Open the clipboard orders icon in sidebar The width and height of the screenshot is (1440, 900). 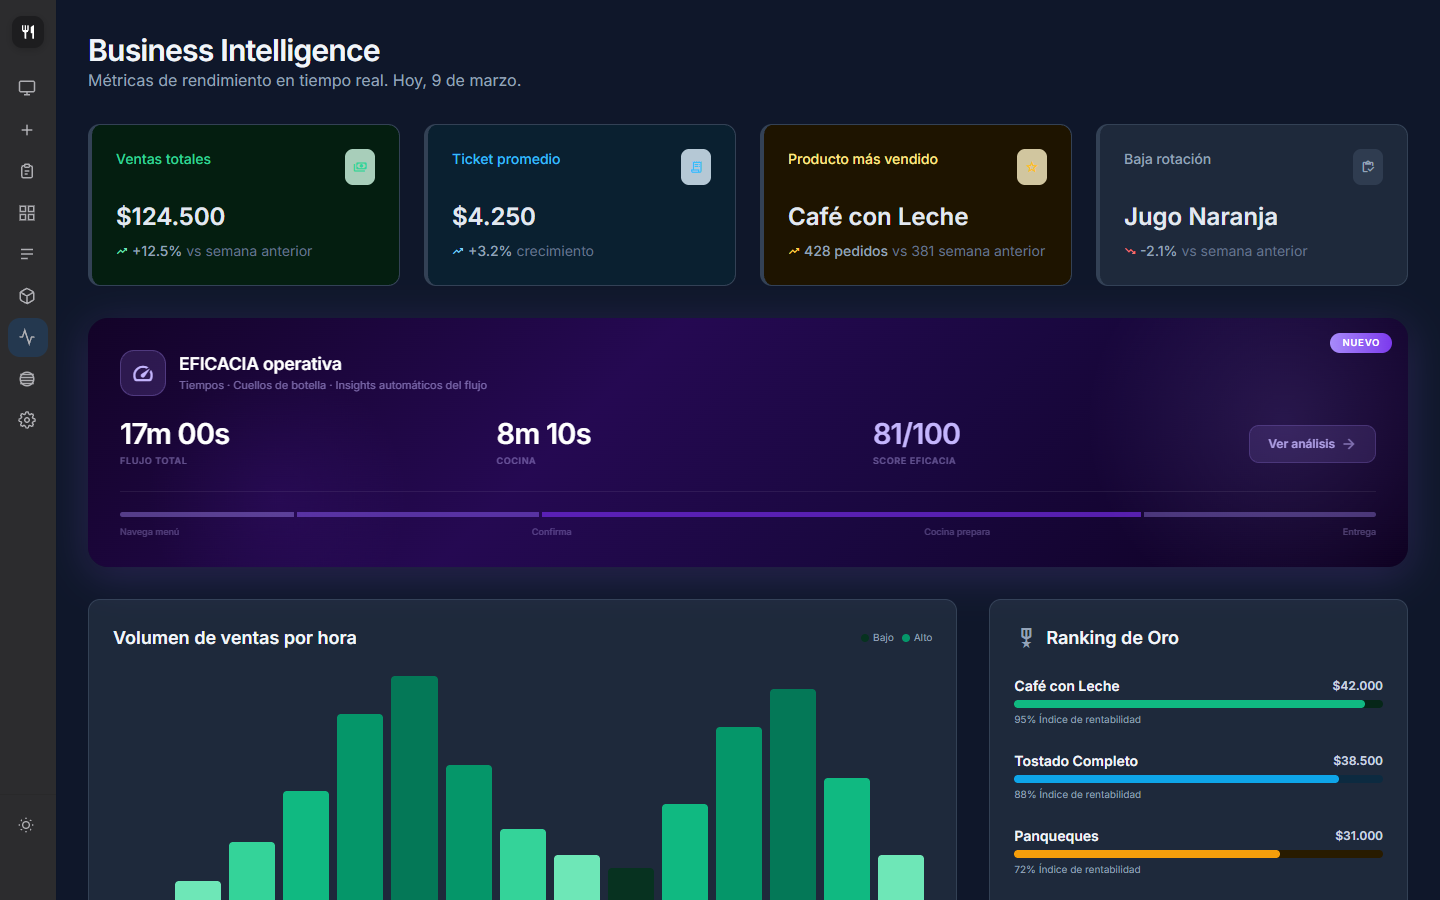pos(27,171)
